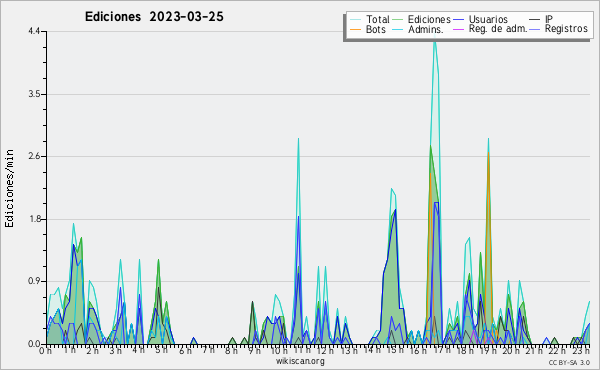Click the orange Bots legend line swatch
This screenshot has height=370, width=600.
click(355, 29)
